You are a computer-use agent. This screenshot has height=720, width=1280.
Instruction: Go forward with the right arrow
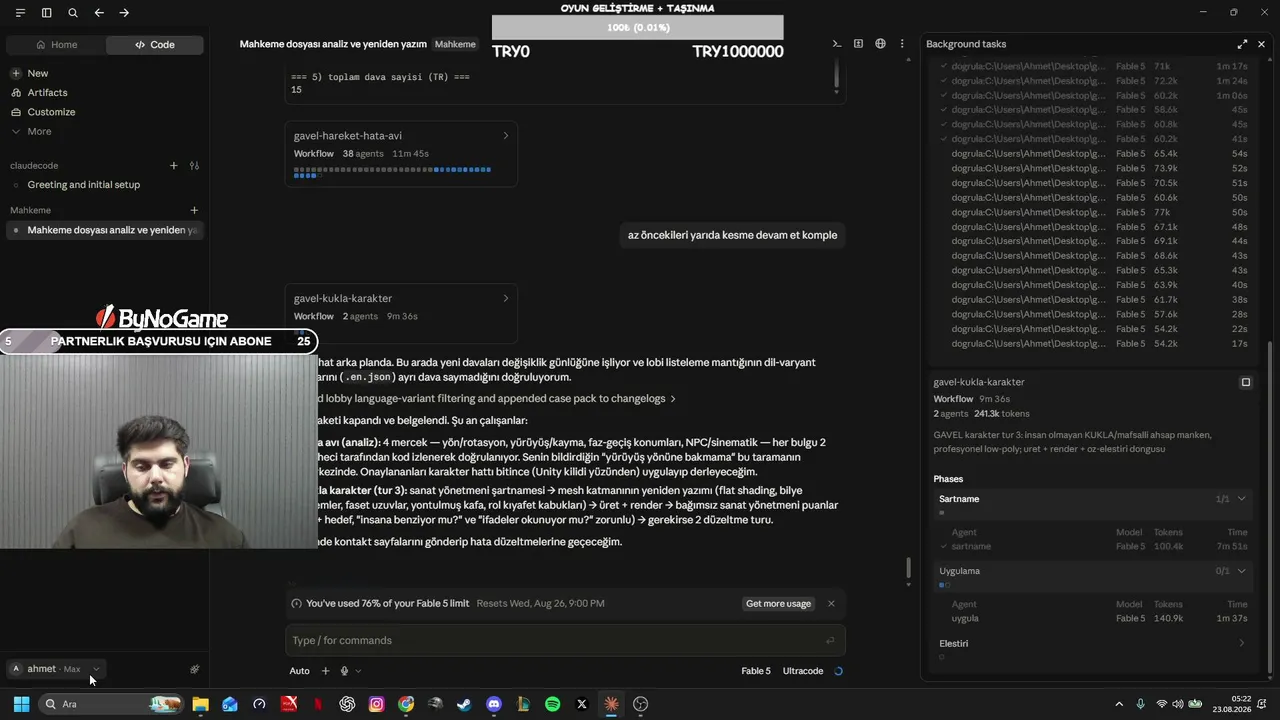click(124, 13)
